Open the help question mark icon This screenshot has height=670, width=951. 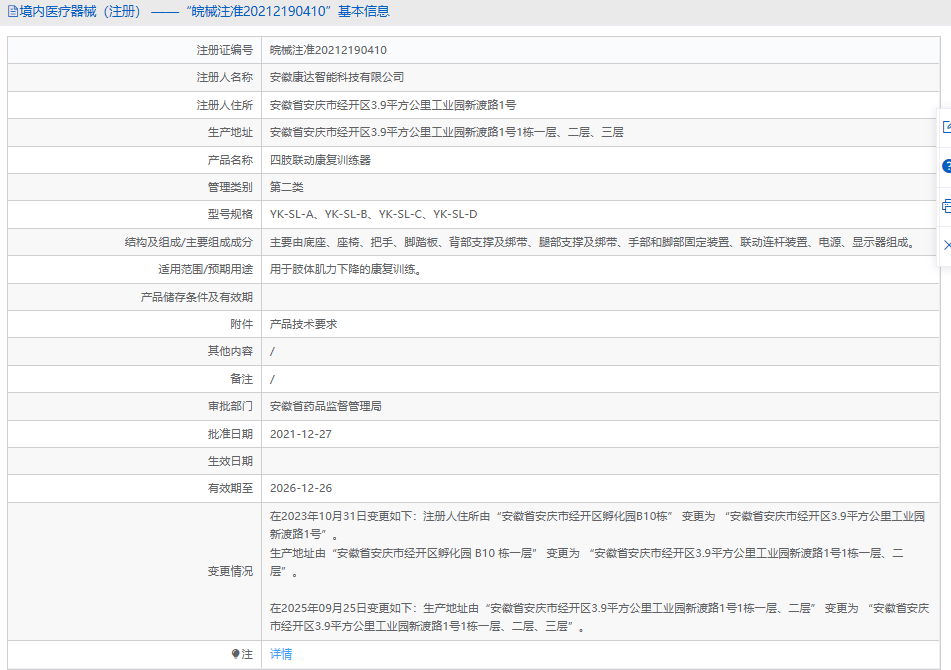pos(946,166)
